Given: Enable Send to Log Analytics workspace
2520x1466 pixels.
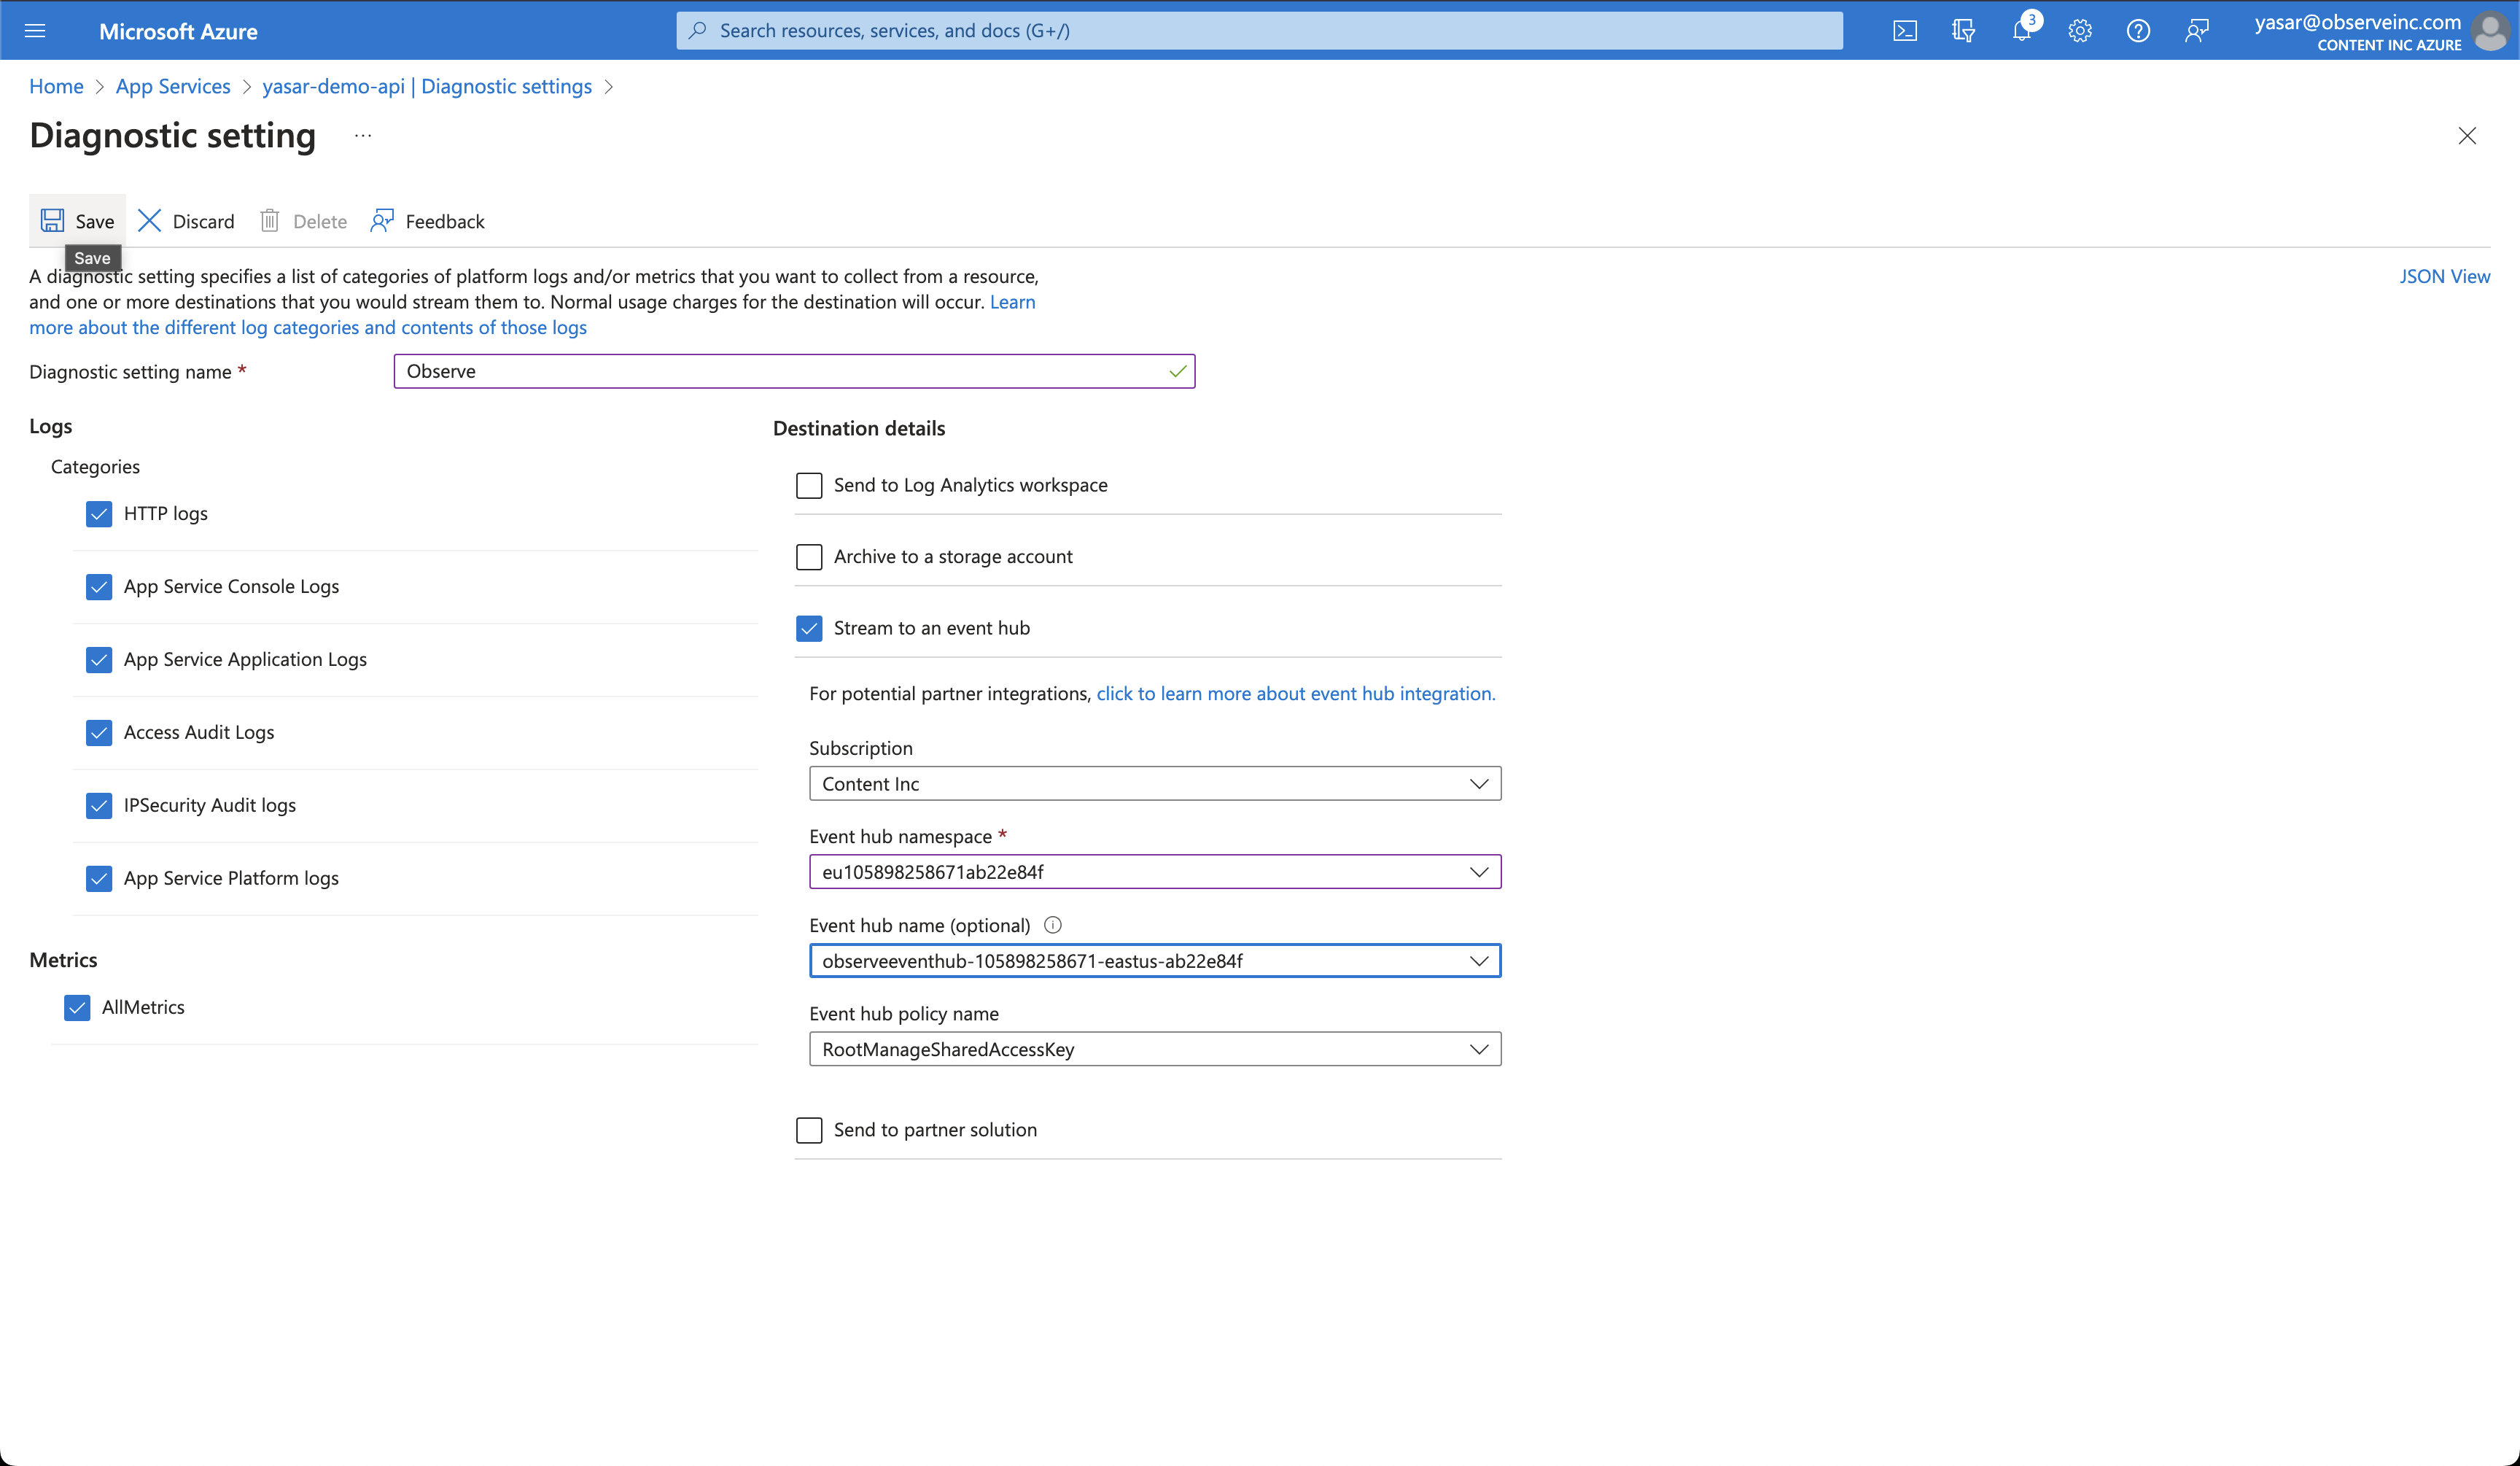Looking at the screenshot, I should tap(809, 485).
